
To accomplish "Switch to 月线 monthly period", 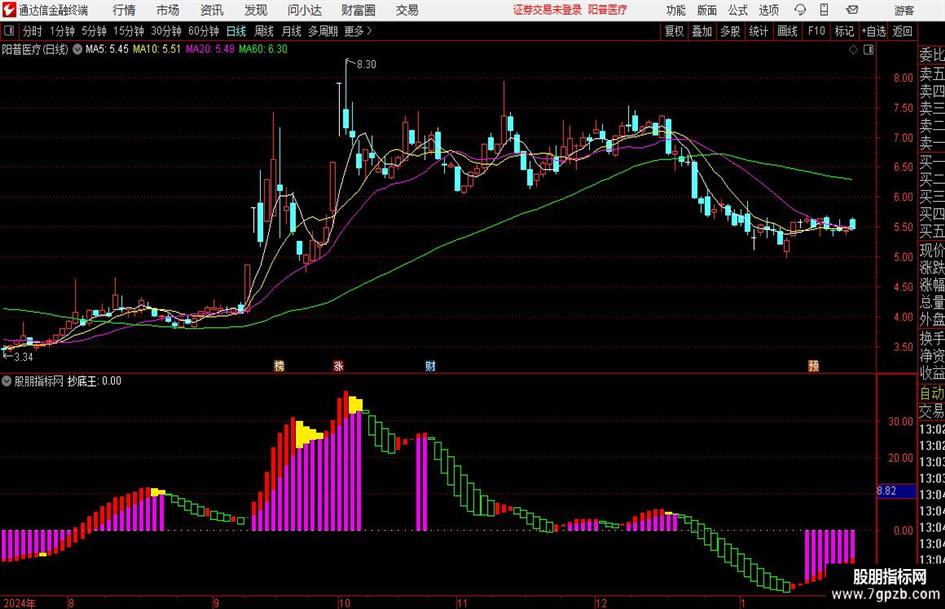I will [292, 31].
